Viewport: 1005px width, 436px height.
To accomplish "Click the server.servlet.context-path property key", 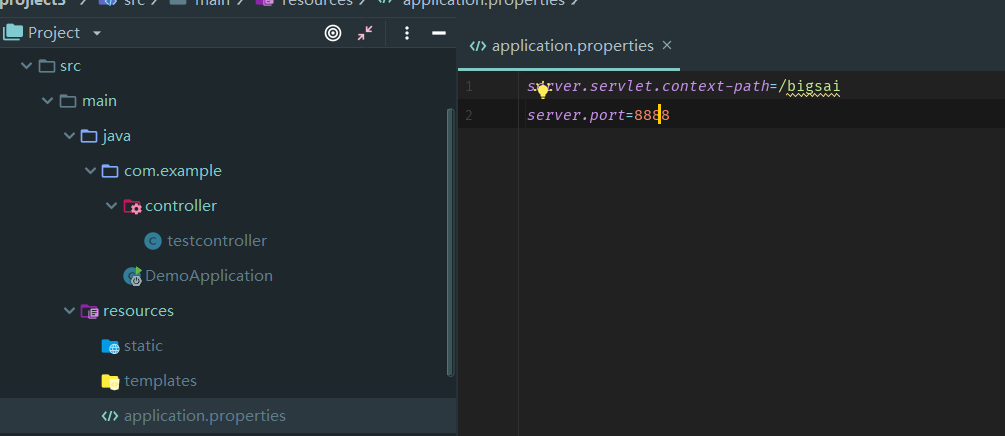I will tap(648, 87).
